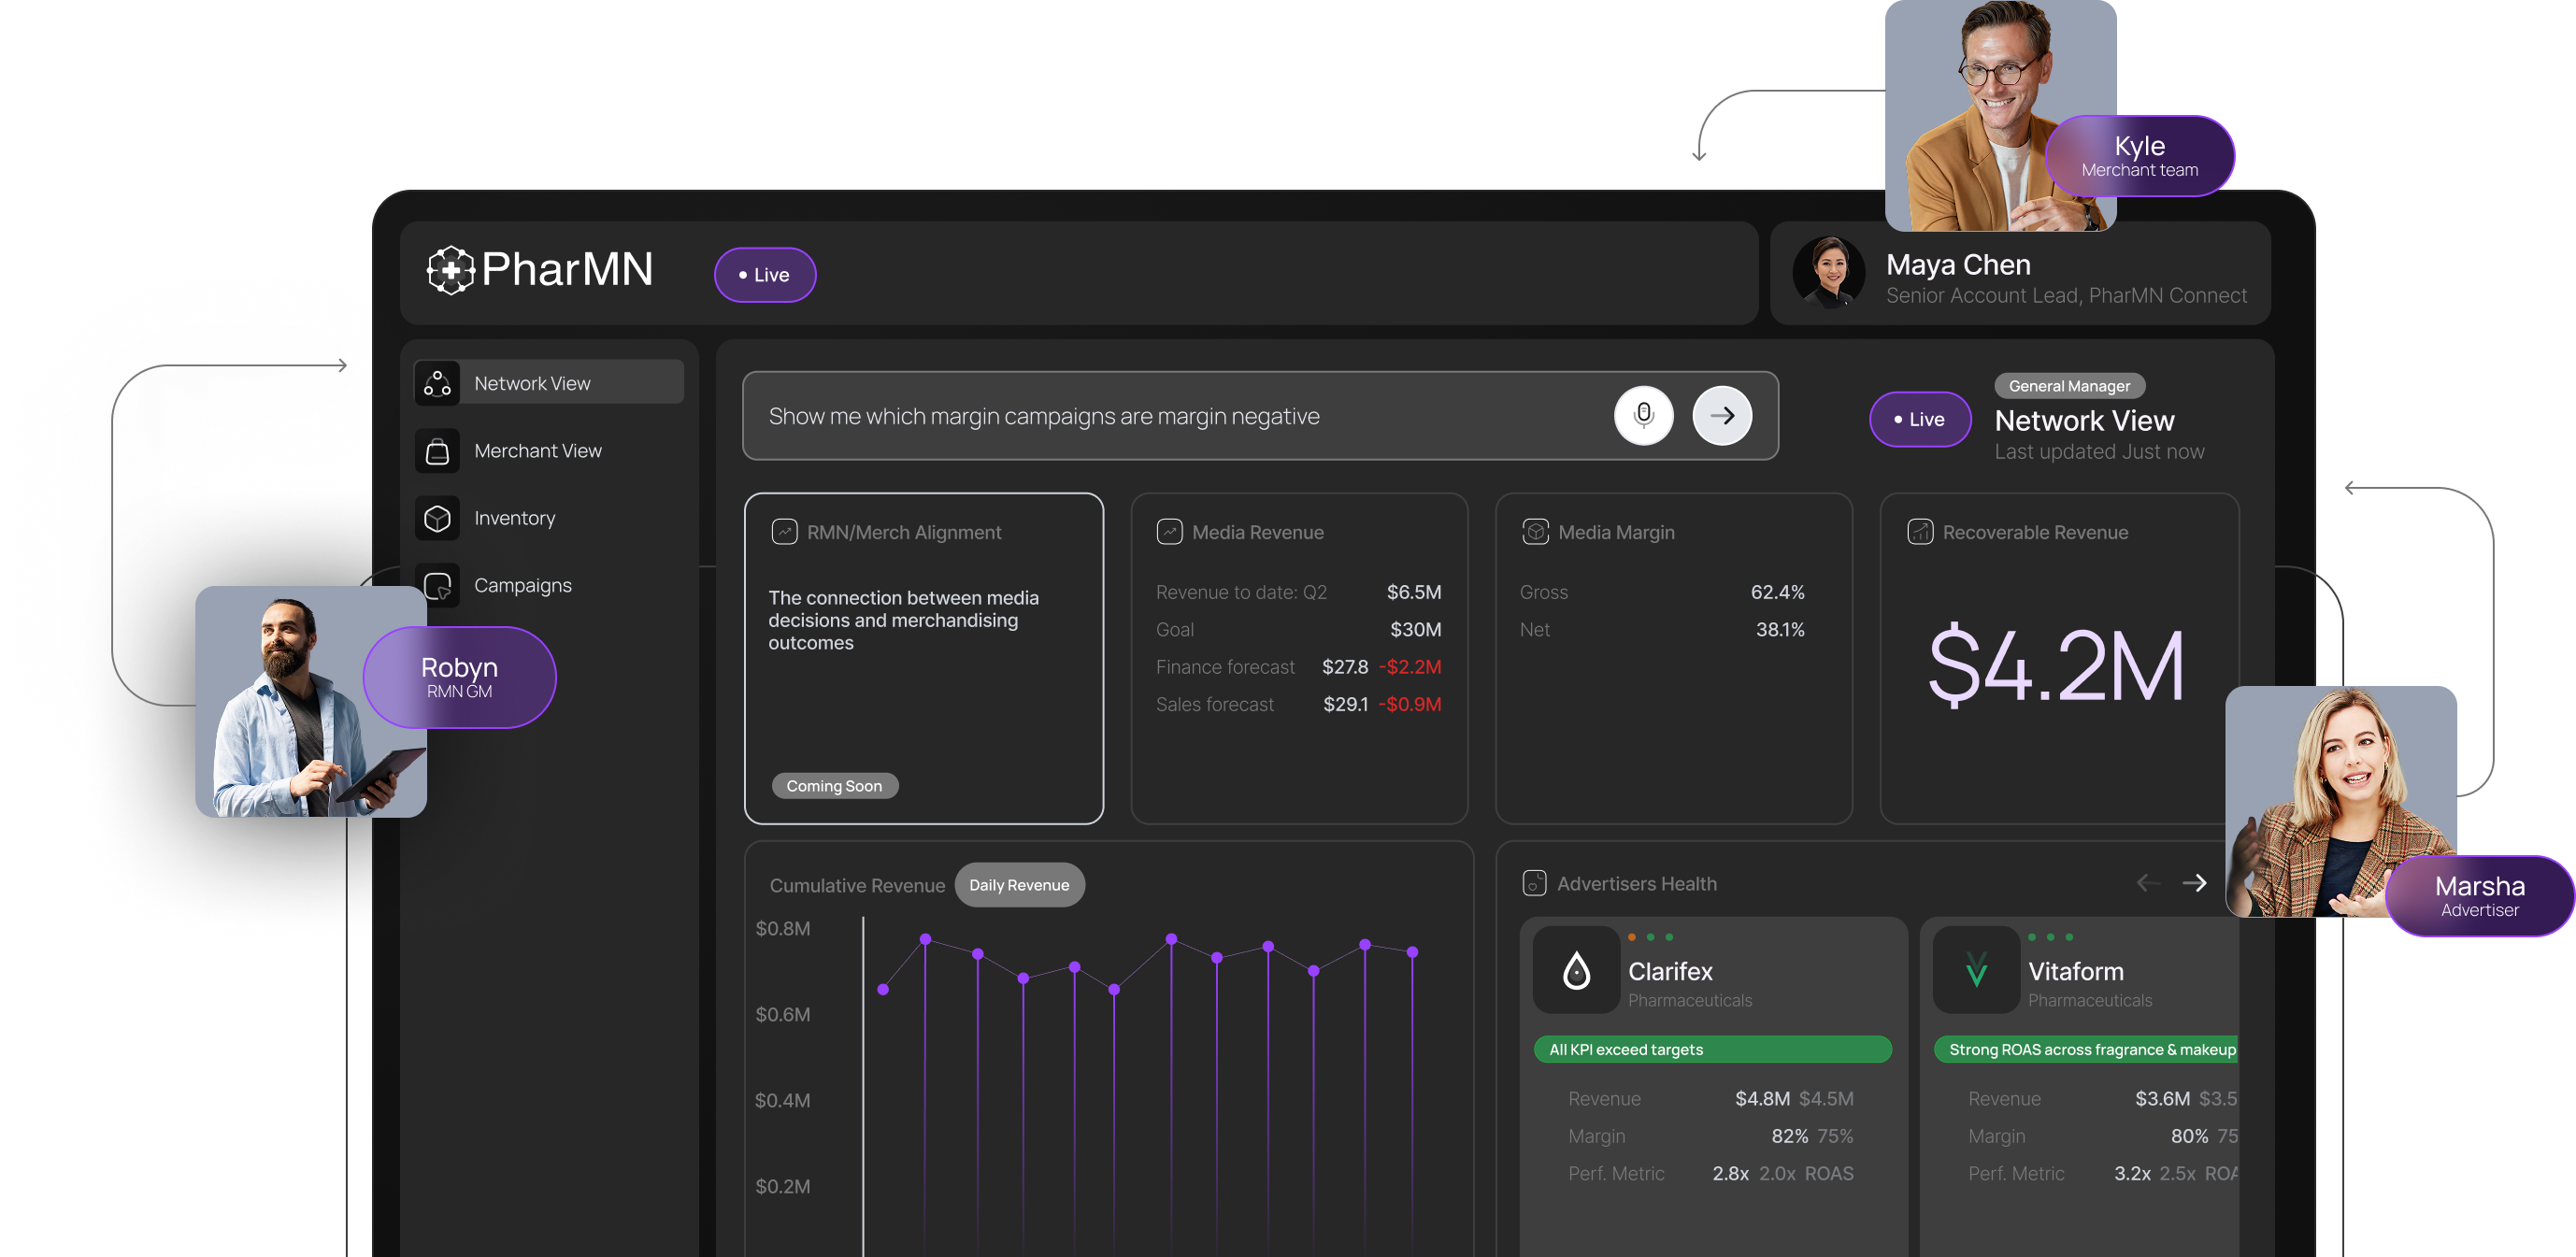Screen dimensions: 2576x1257
Task: Toggle the Live pill near Network View
Action: (x=1920, y=420)
